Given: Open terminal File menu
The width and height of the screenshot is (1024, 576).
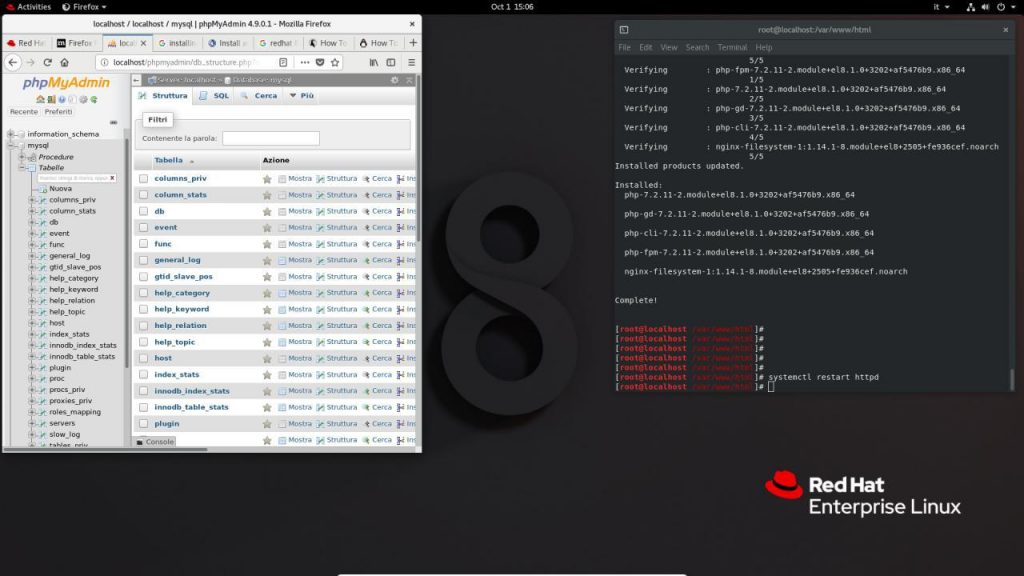Looking at the screenshot, I should pyautogui.click(x=624, y=47).
